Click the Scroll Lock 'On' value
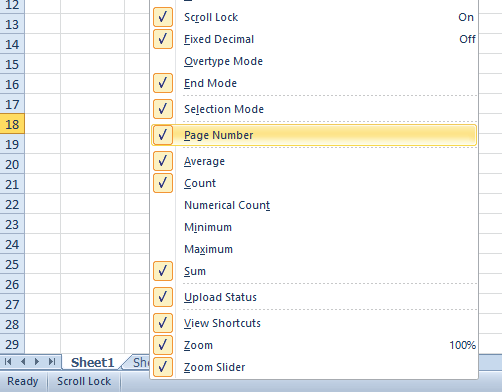This screenshot has width=502, height=392. [466, 17]
